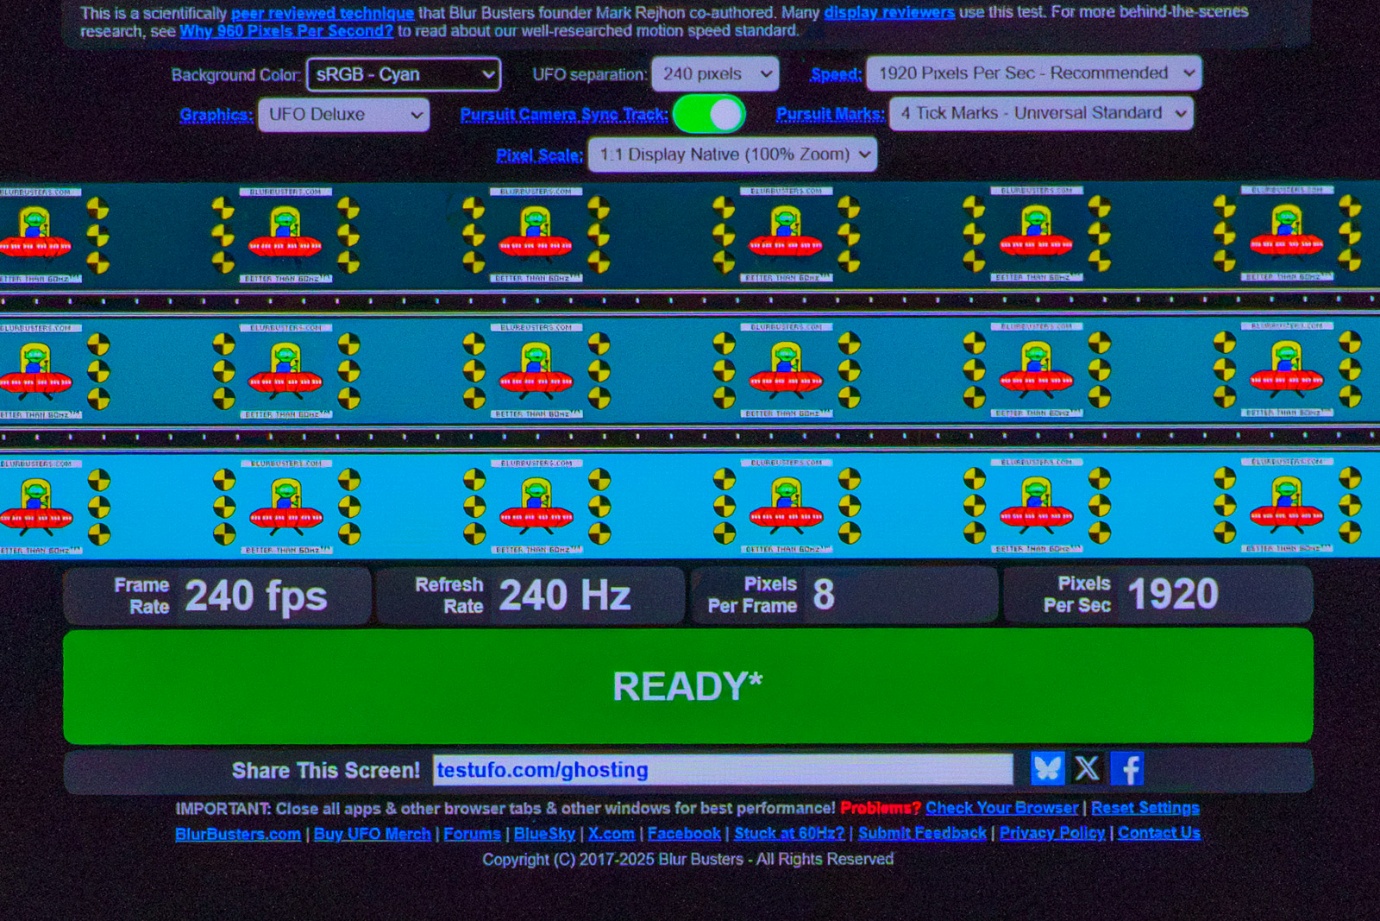Click the green READY* button
Screen dimensions: 1380x921
coord(688,686)
